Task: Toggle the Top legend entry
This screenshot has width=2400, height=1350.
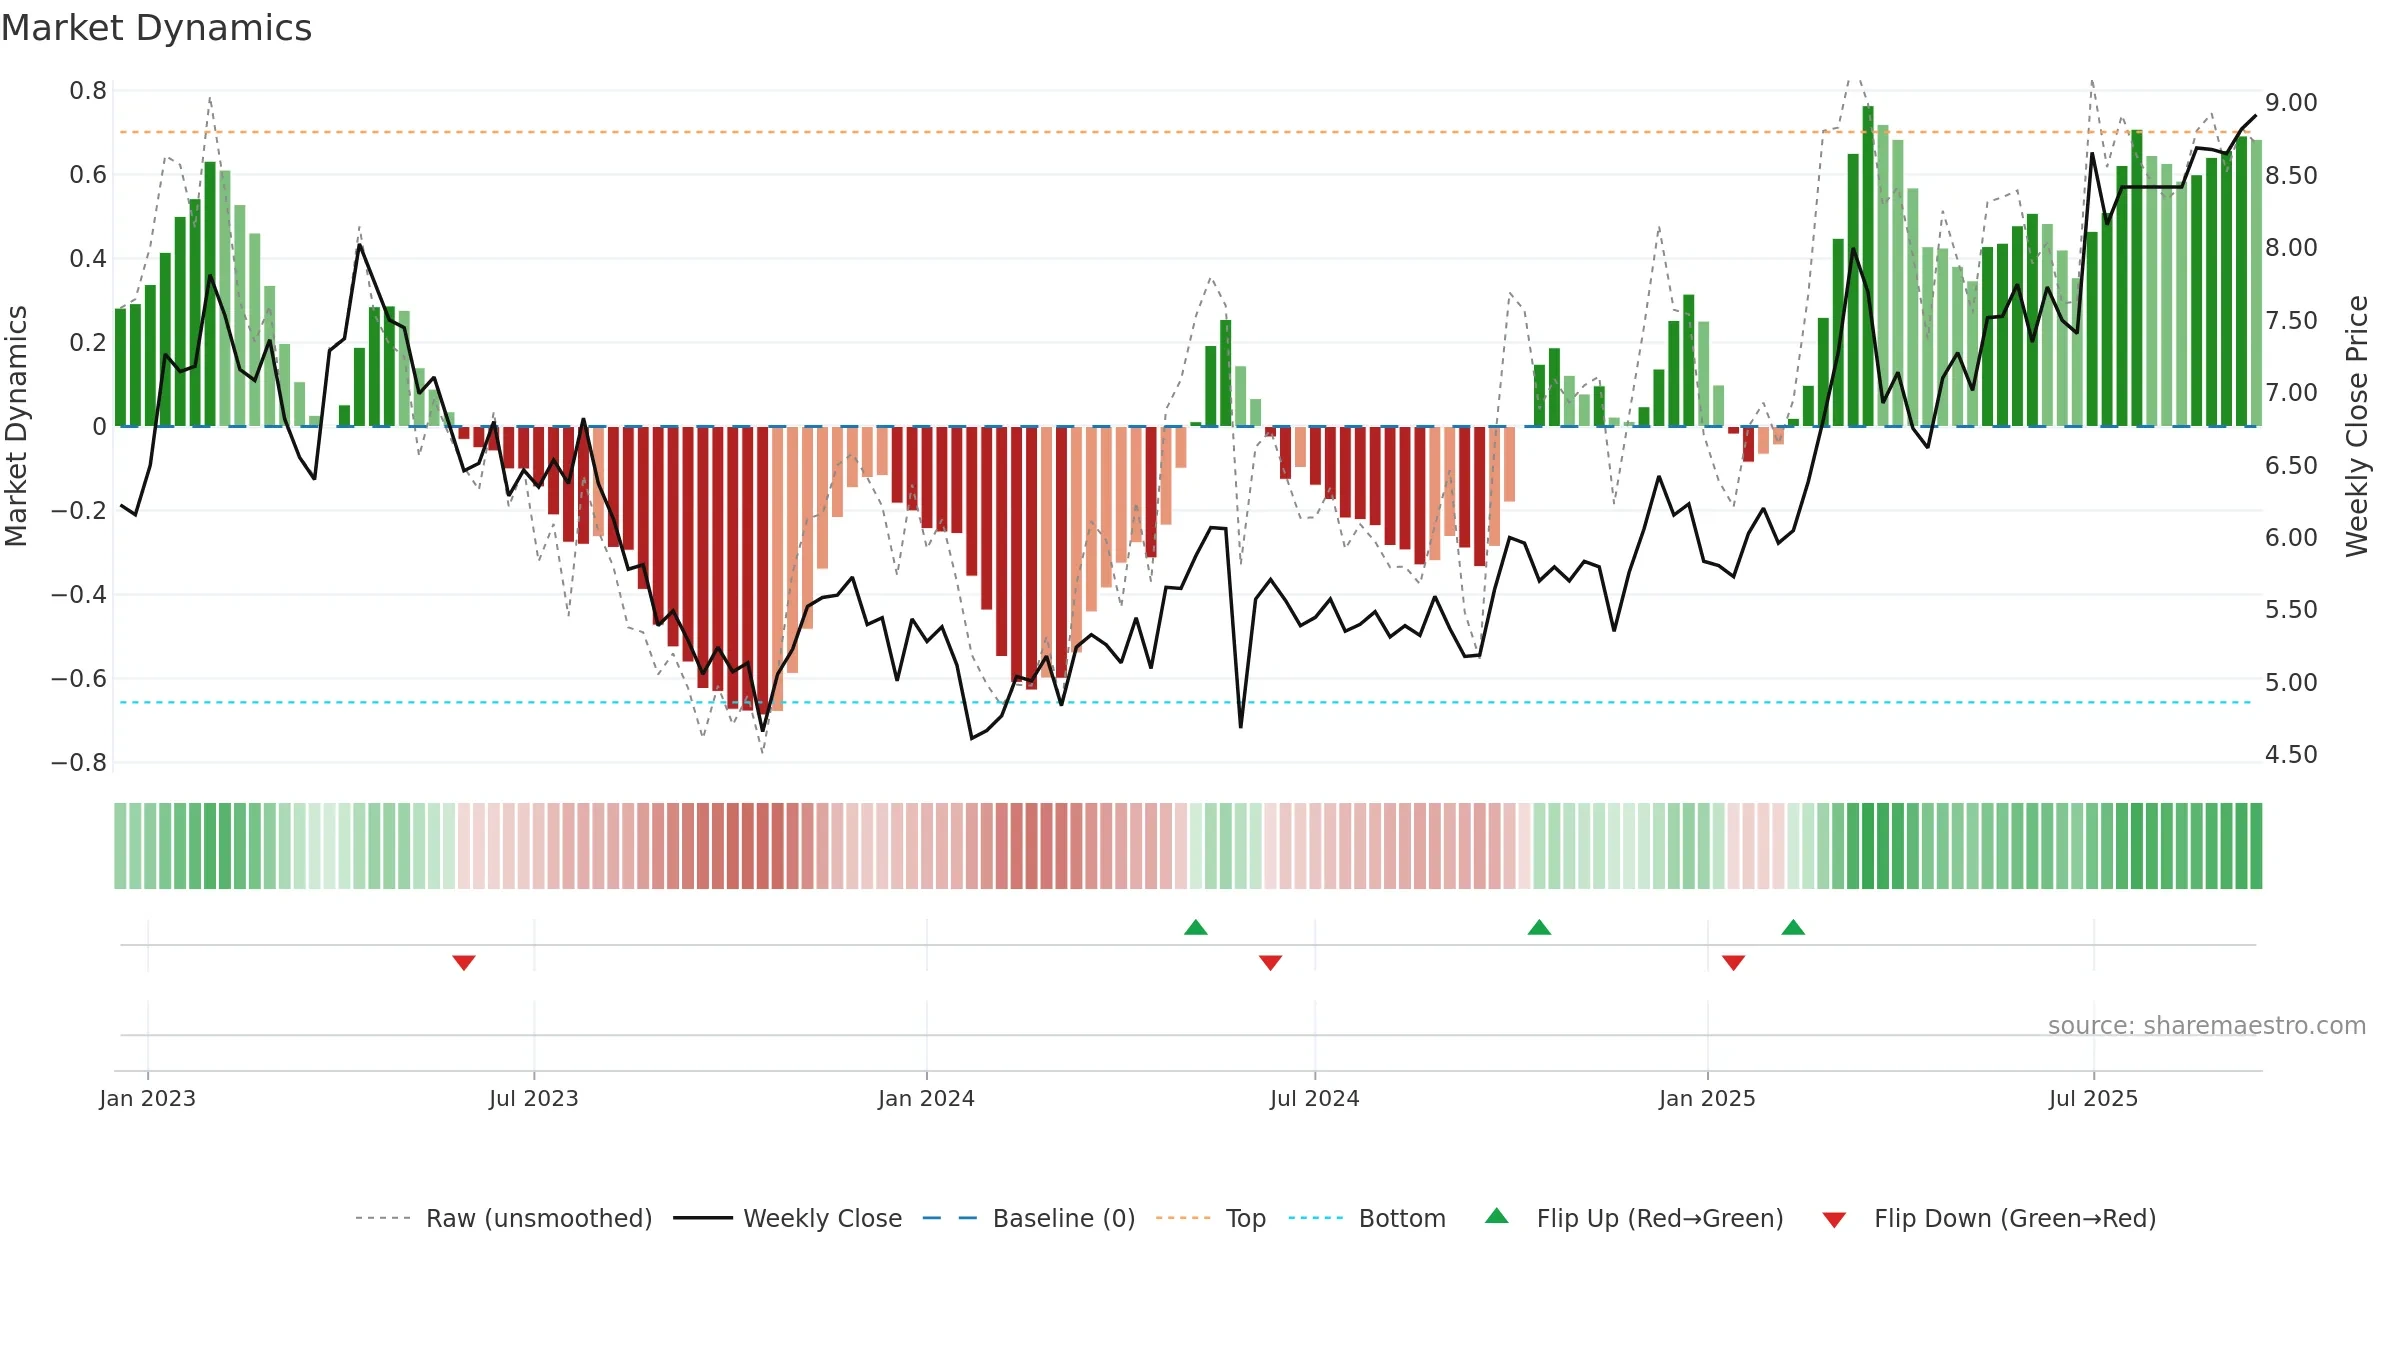Action: click(1210, 1218)
